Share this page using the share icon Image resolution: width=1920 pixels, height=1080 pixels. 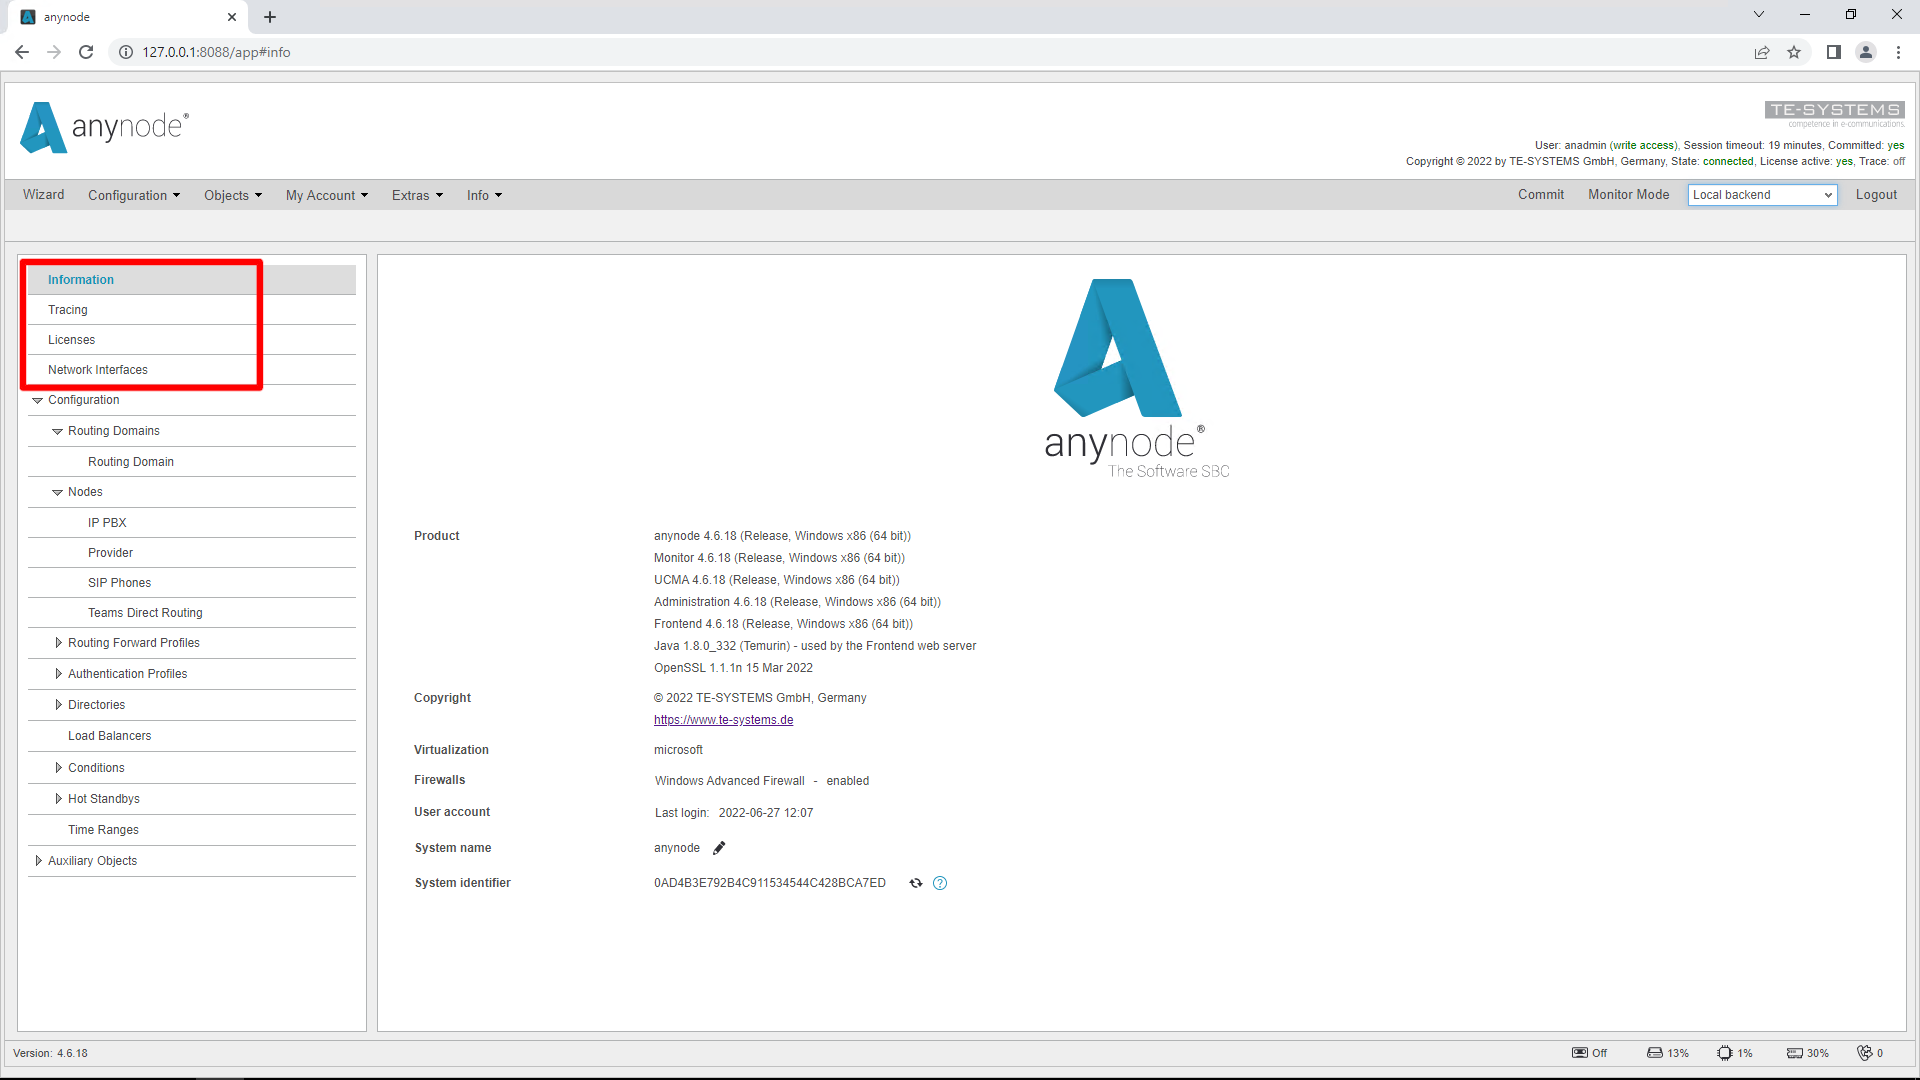point(1762,52)
